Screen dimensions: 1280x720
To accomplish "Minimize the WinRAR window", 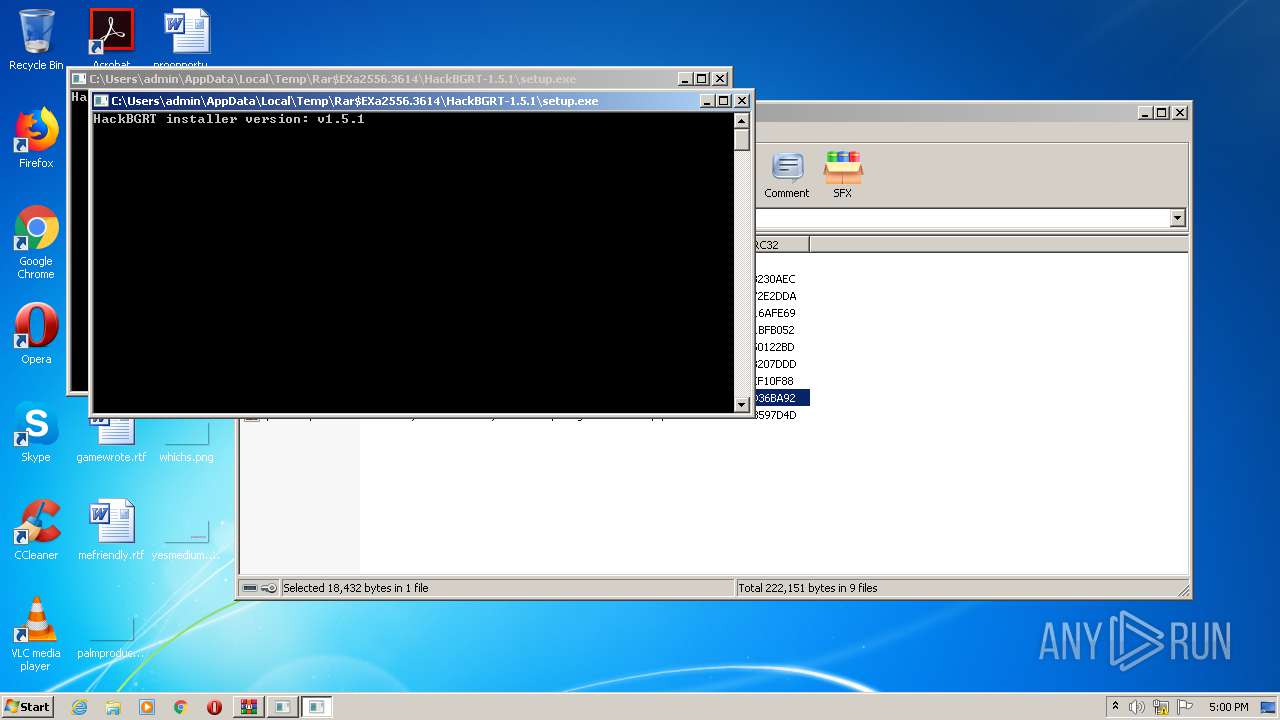I will (x=1145, y=113).
